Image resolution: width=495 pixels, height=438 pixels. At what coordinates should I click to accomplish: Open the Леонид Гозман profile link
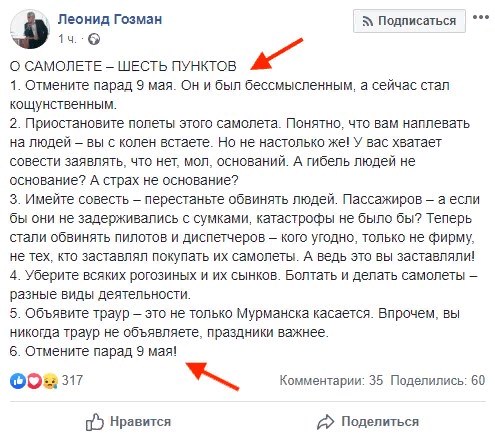pyautogui.click(x=110, y=19)
